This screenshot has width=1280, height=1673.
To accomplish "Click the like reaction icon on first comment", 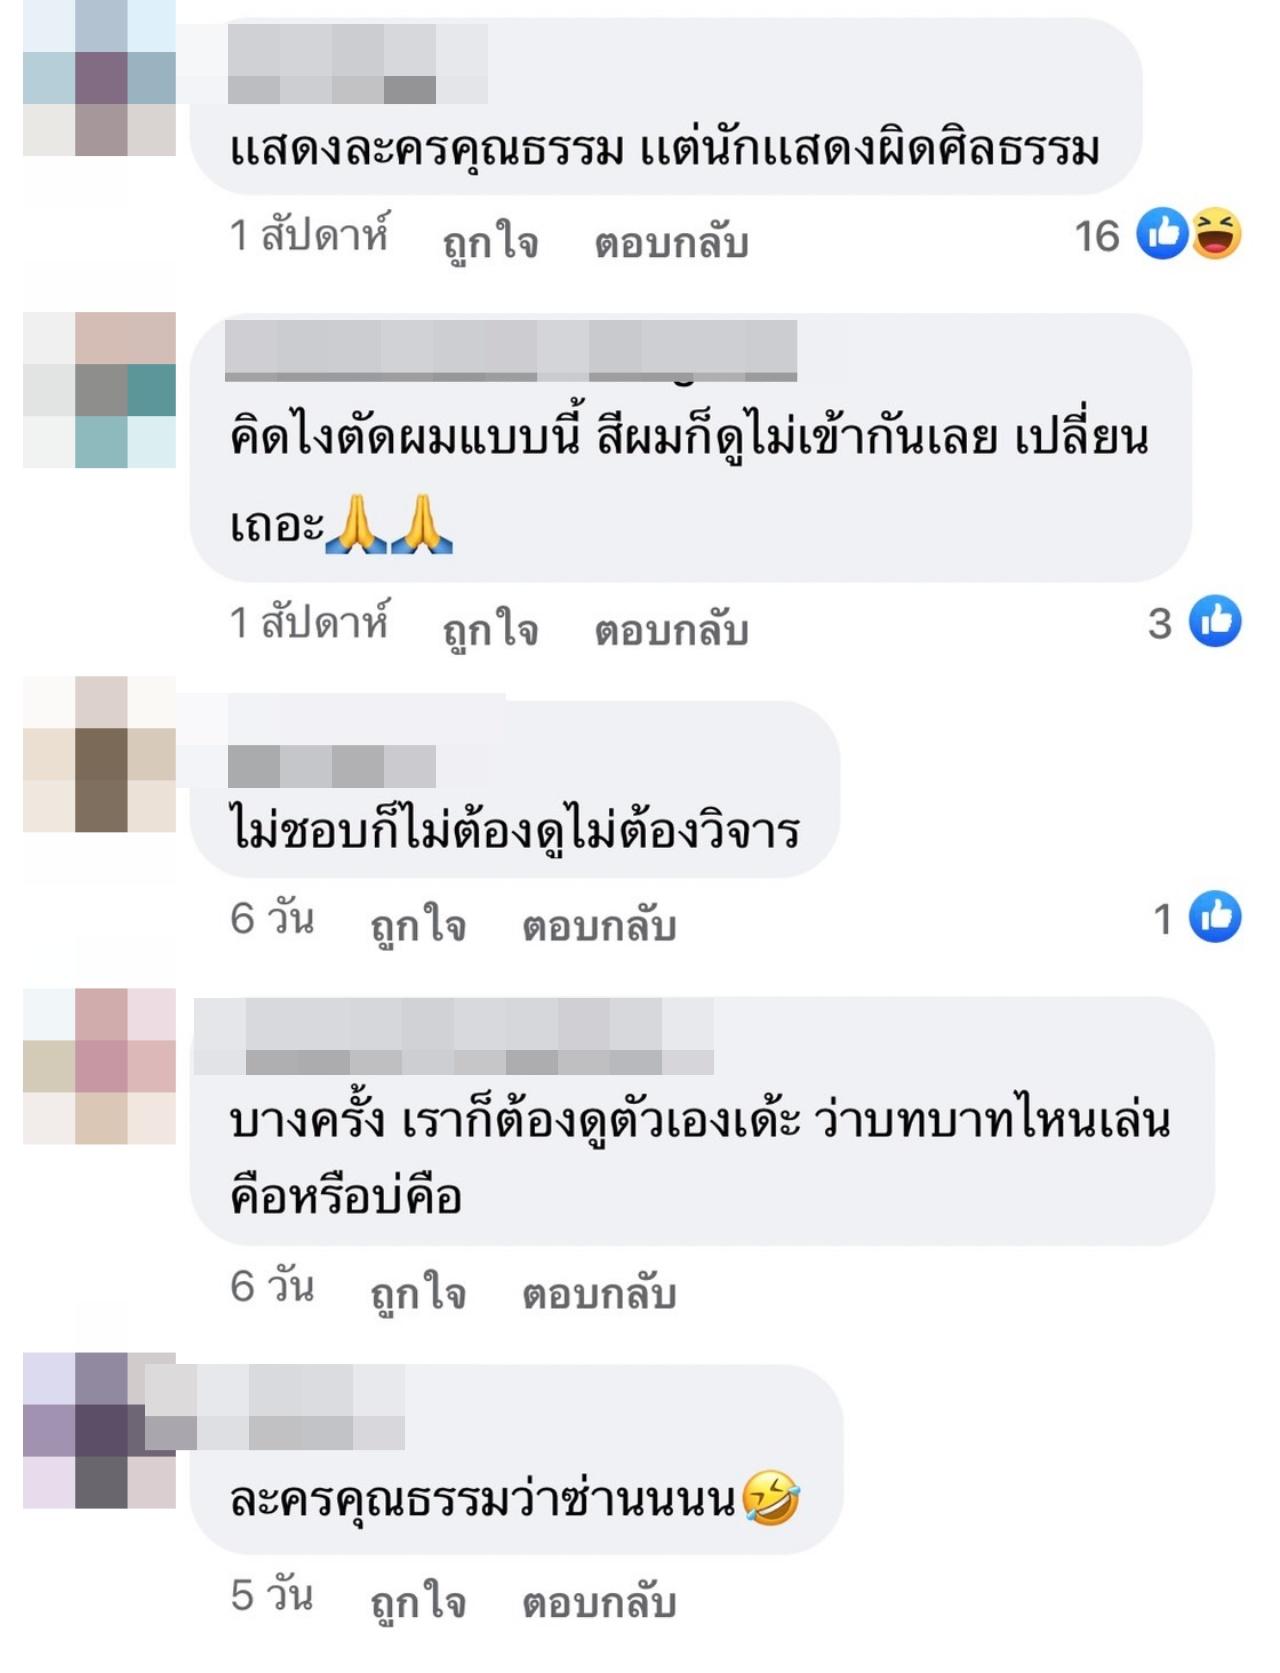I will (1162, 234).
